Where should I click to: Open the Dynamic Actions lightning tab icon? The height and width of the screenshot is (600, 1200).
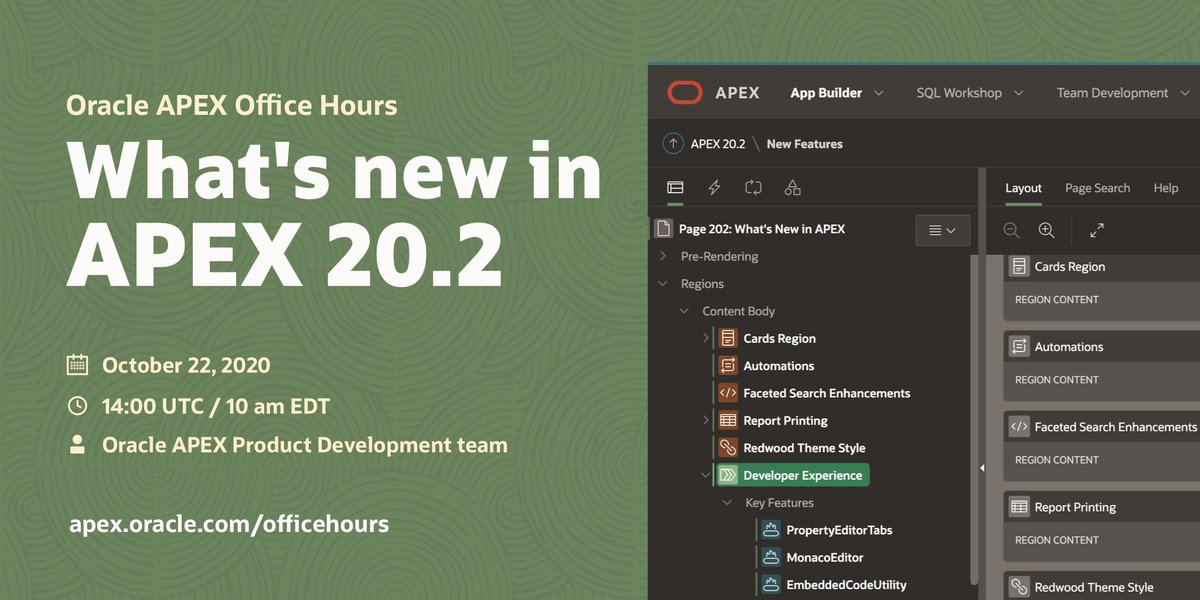714,187
